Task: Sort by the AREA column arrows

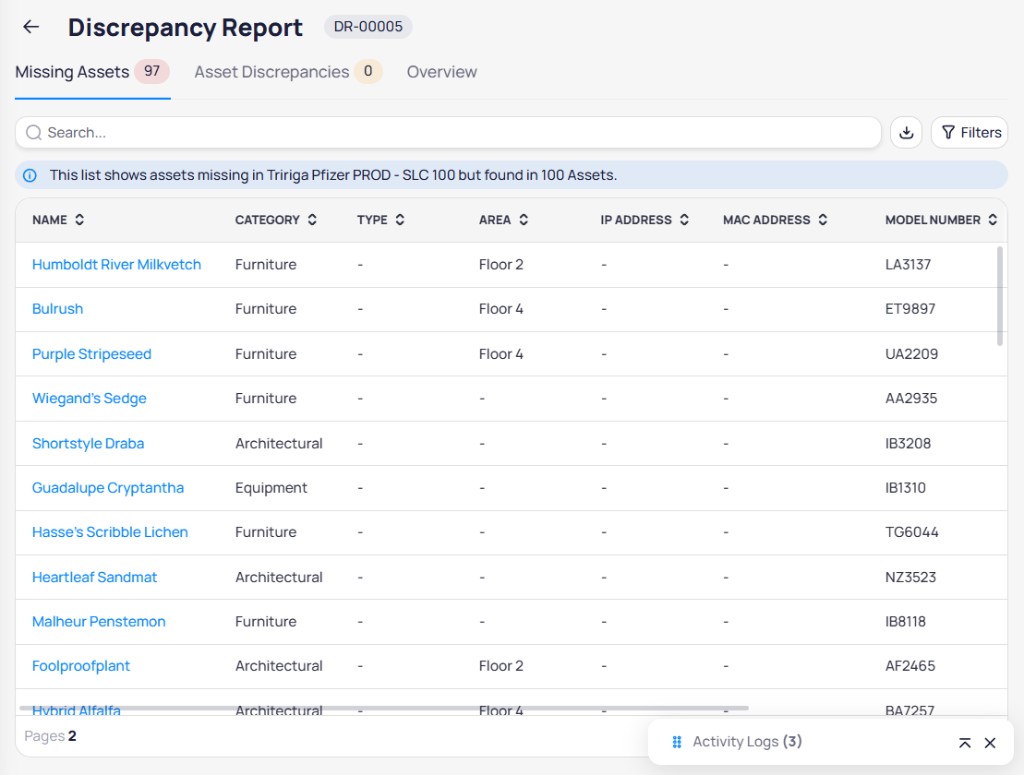Action: tap(523, 219)
